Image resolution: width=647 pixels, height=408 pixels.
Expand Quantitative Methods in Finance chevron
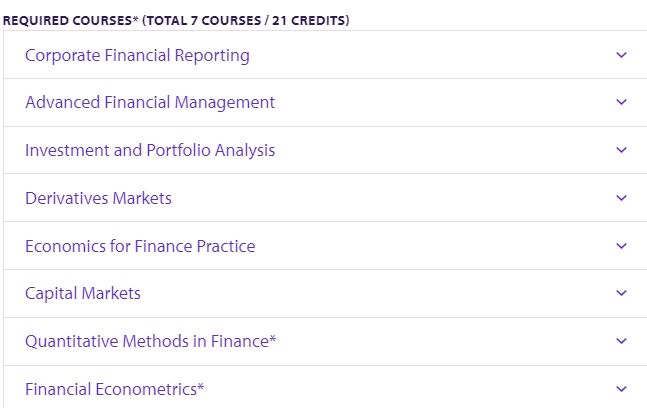coord(621,341)
